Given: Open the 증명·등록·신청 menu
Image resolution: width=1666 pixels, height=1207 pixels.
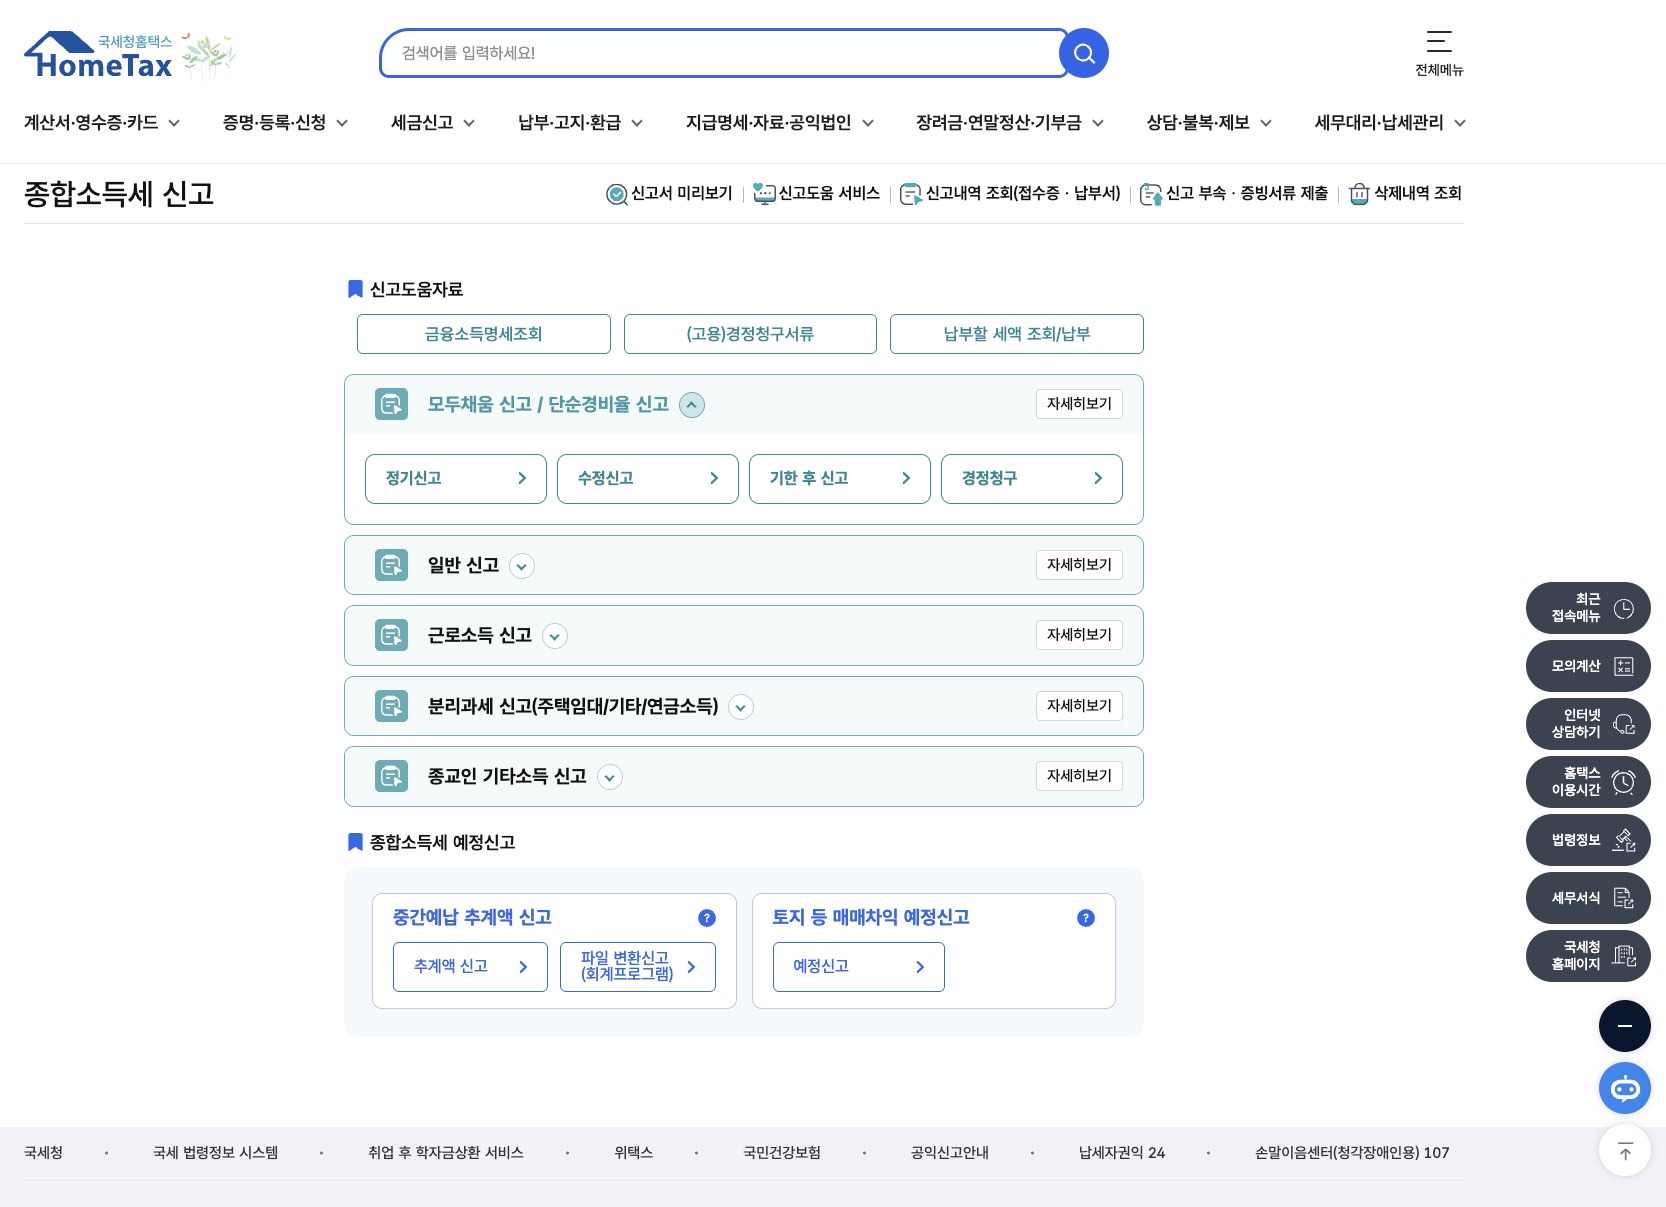Looking at the screenshot, I should click(286, 123).
